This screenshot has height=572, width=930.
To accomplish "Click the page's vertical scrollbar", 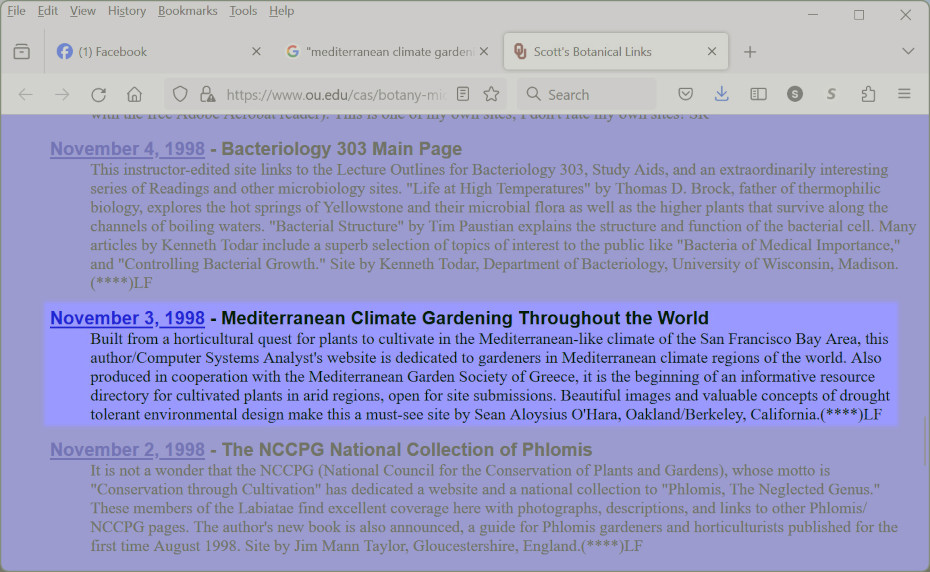I will click(924, 440).
